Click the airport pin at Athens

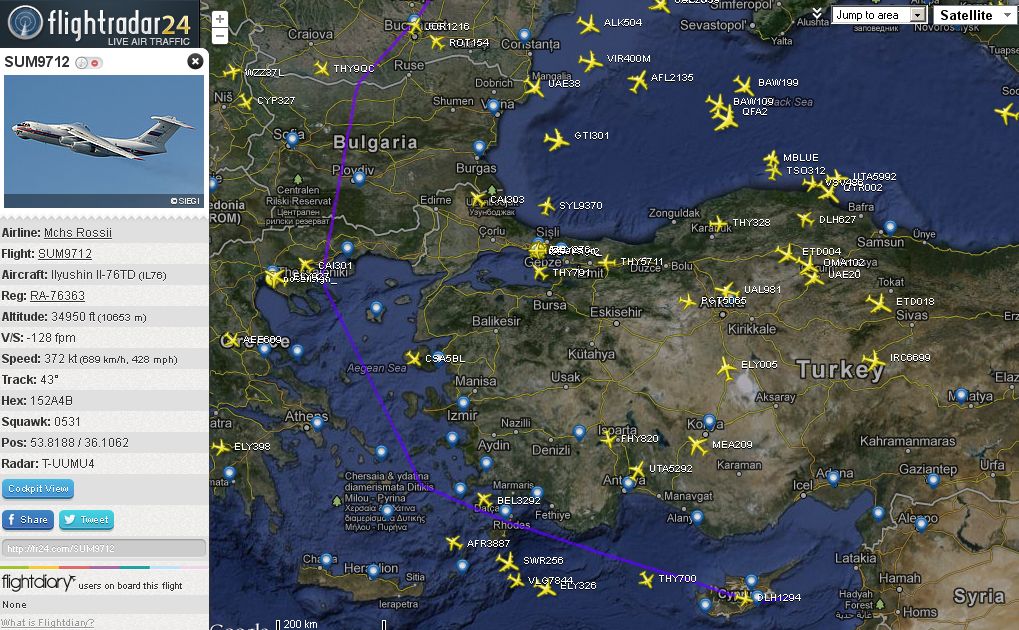[317, 423]
